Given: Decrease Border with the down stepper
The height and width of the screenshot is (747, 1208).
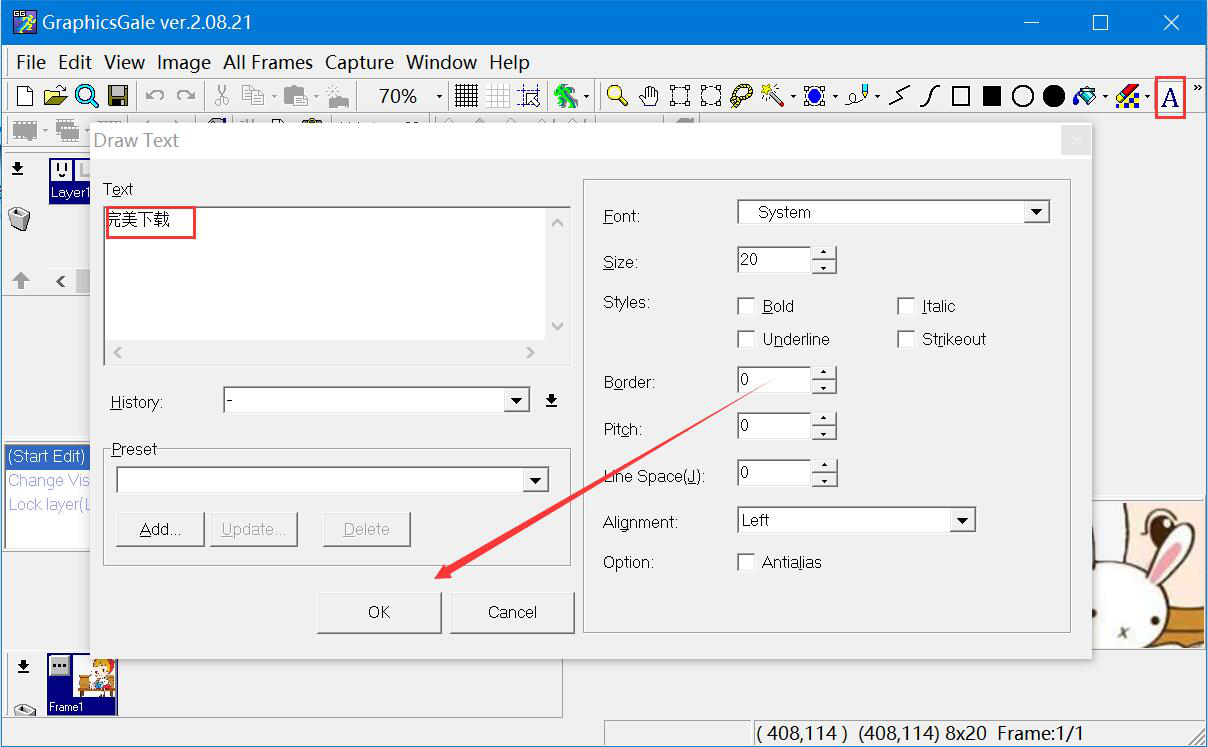Looking at the screenshot, I should coord(824,387).
